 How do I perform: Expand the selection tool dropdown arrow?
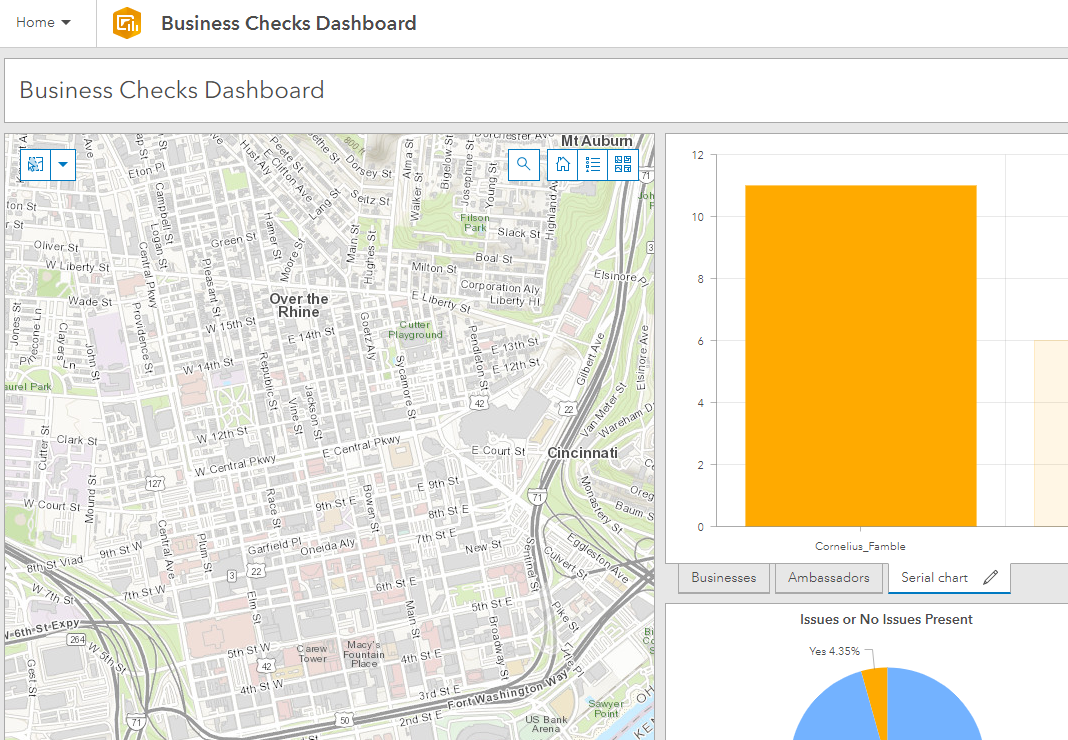(x=63, y=164)
